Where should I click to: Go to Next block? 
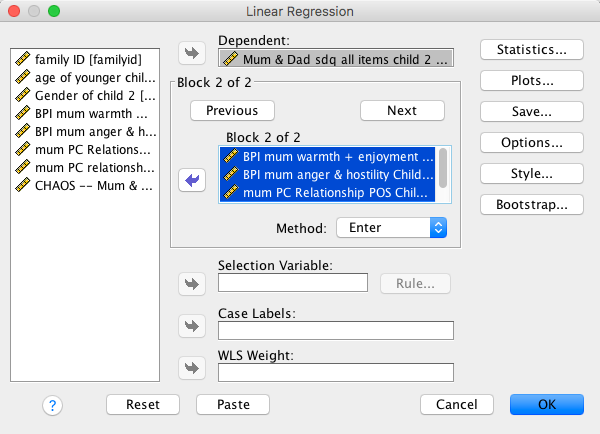point(402,111)
